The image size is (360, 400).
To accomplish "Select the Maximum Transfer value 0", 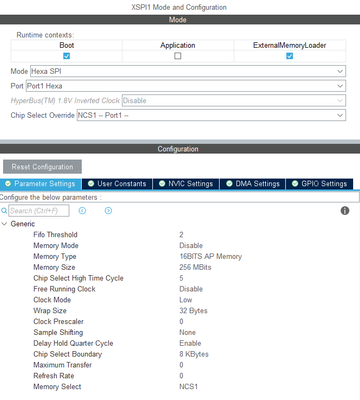I will coord(181,365).
